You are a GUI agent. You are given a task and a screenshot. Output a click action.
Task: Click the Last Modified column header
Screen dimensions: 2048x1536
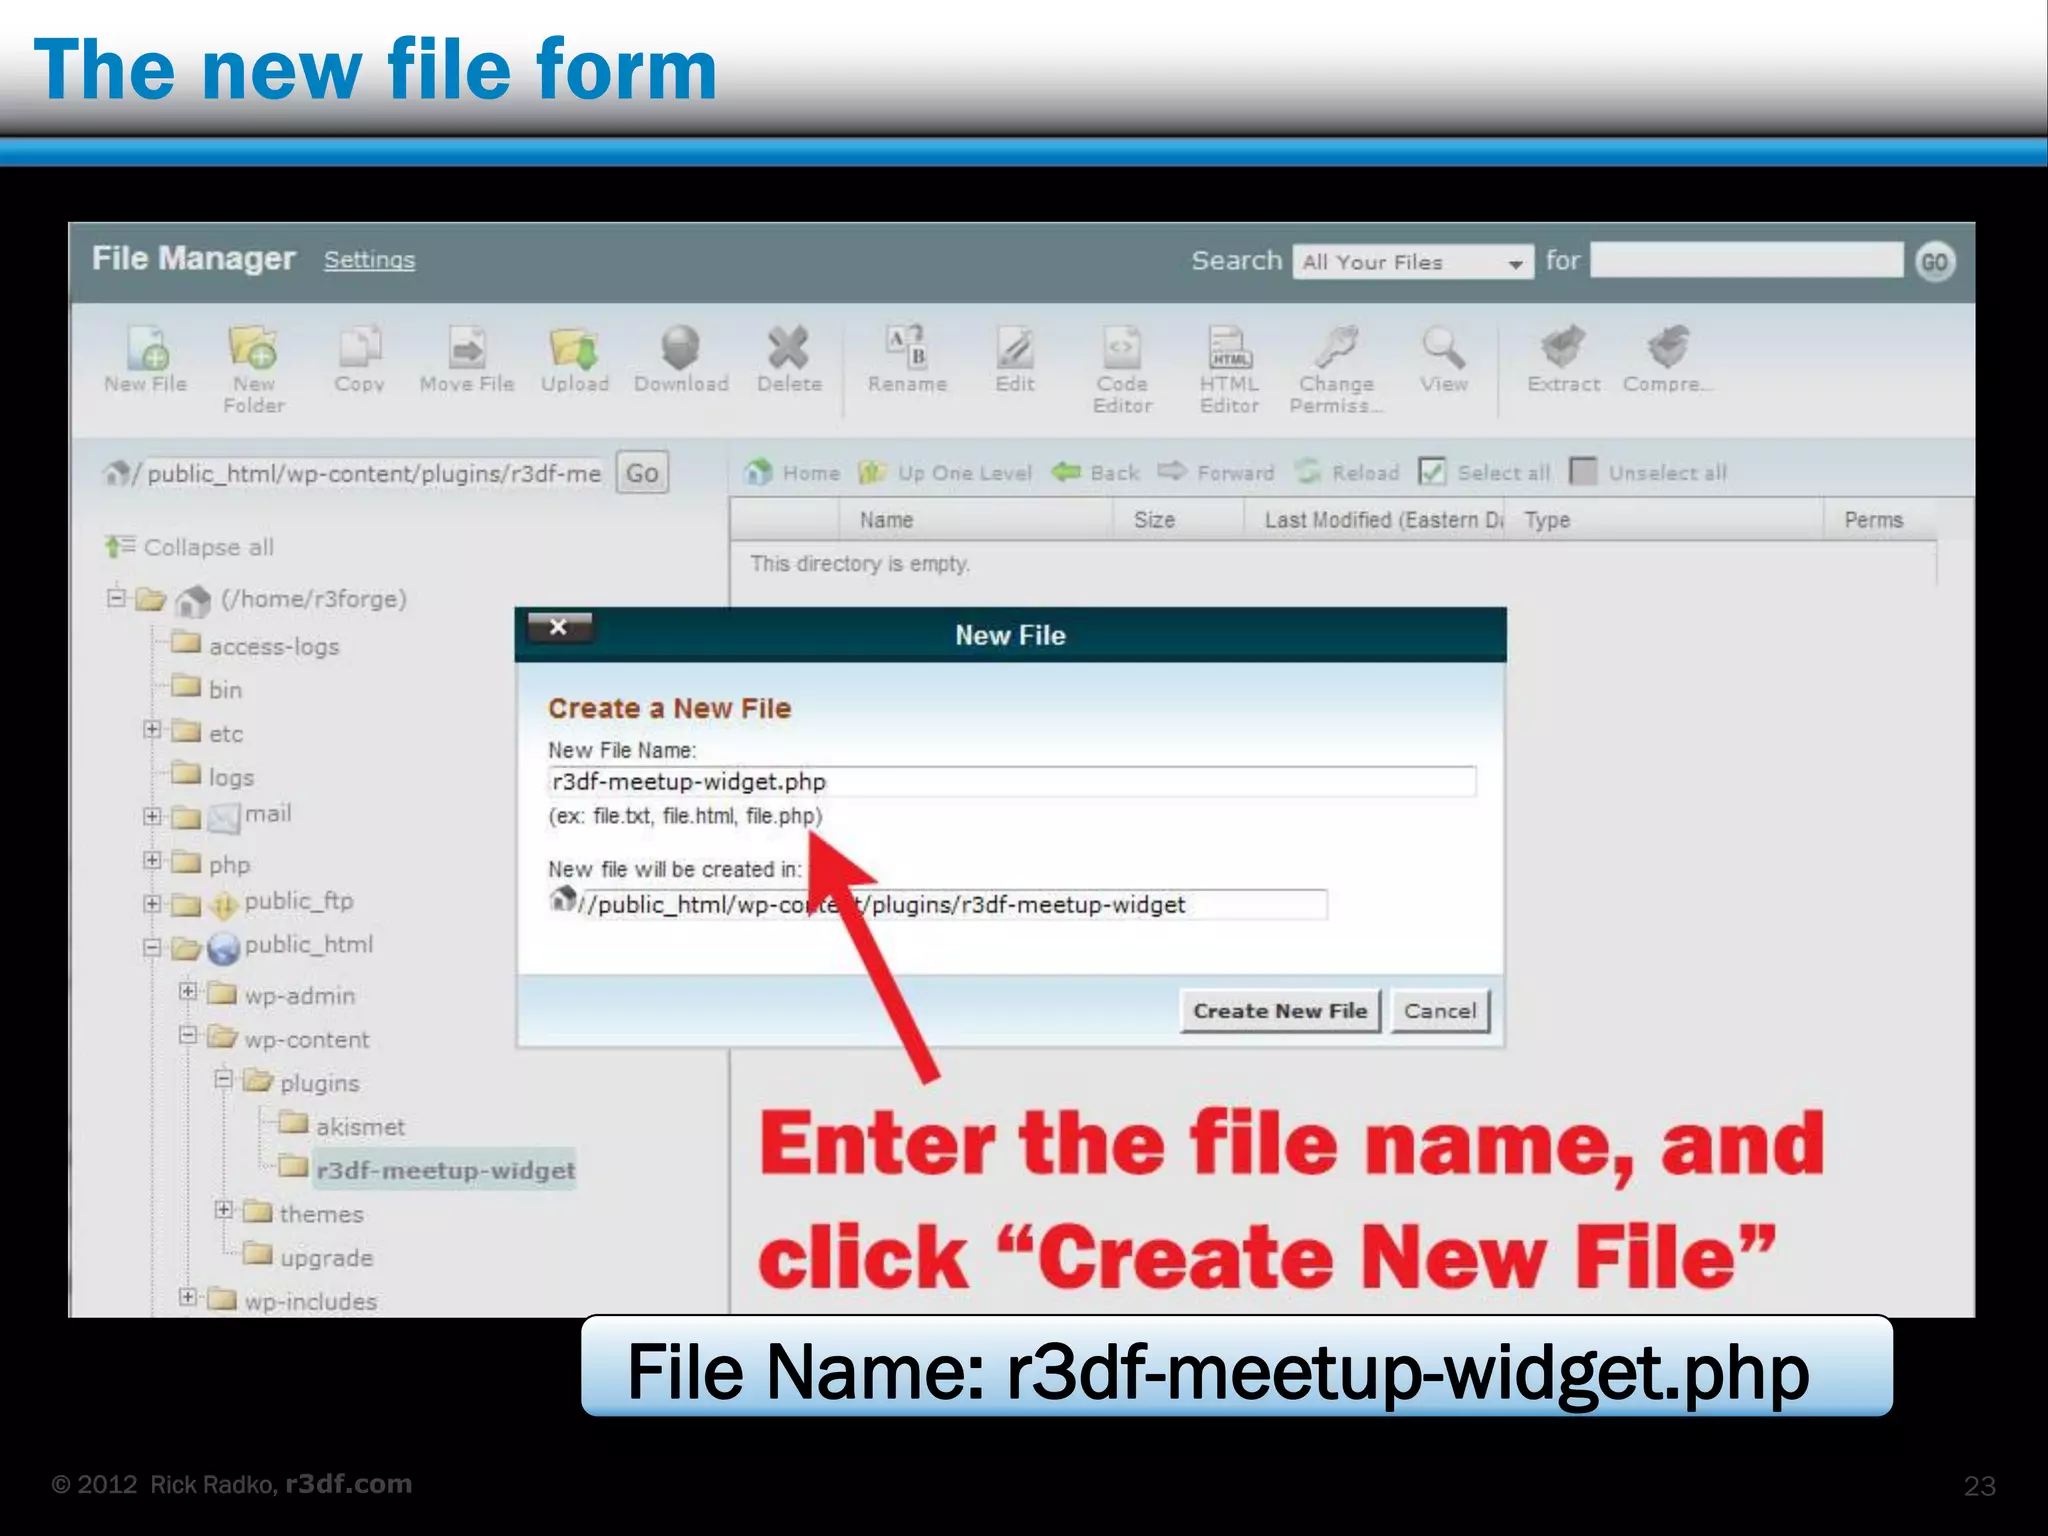(1374, 520)
